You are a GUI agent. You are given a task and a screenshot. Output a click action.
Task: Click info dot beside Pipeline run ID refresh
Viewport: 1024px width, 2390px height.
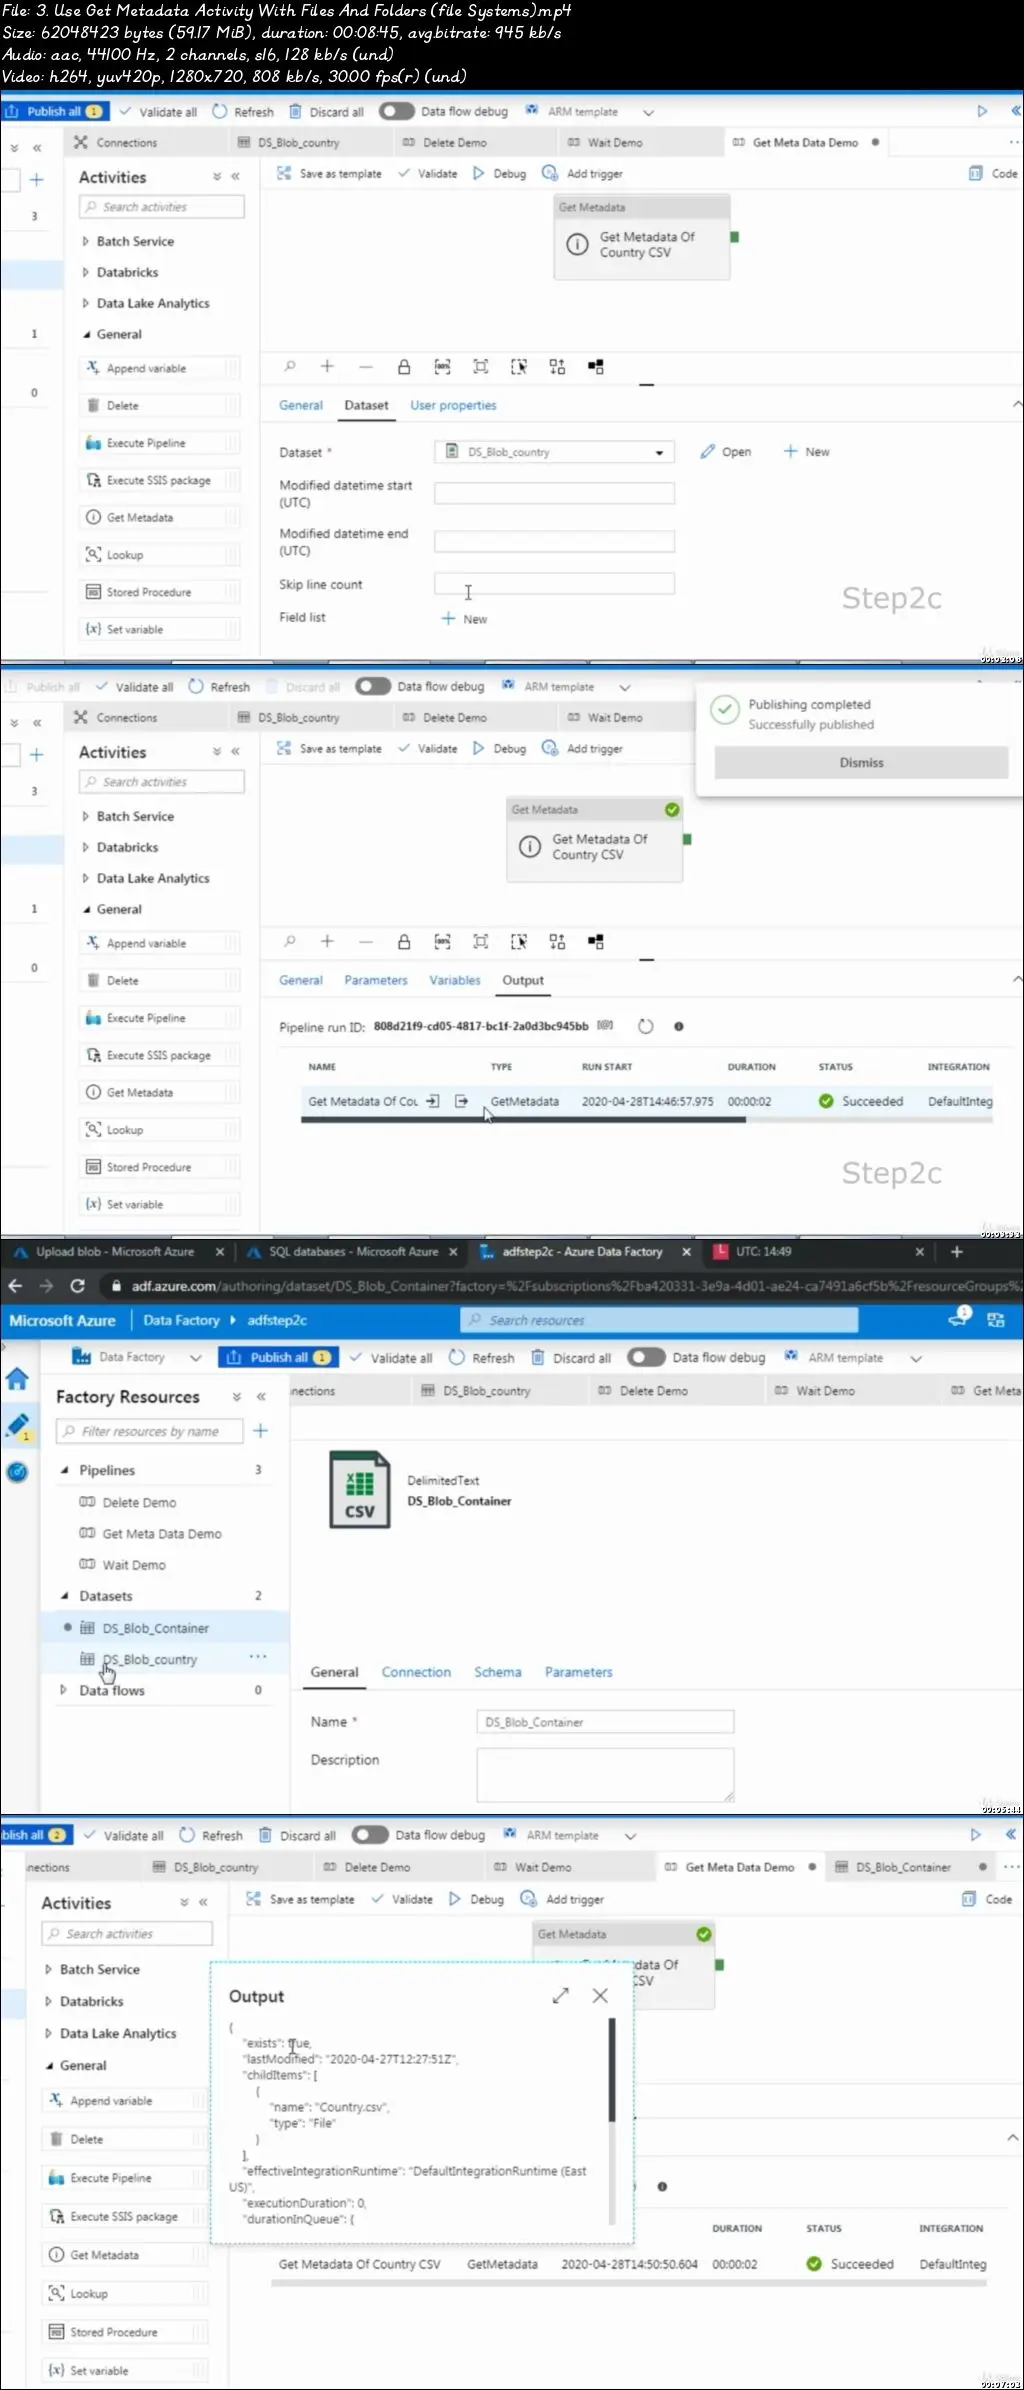679,1027
